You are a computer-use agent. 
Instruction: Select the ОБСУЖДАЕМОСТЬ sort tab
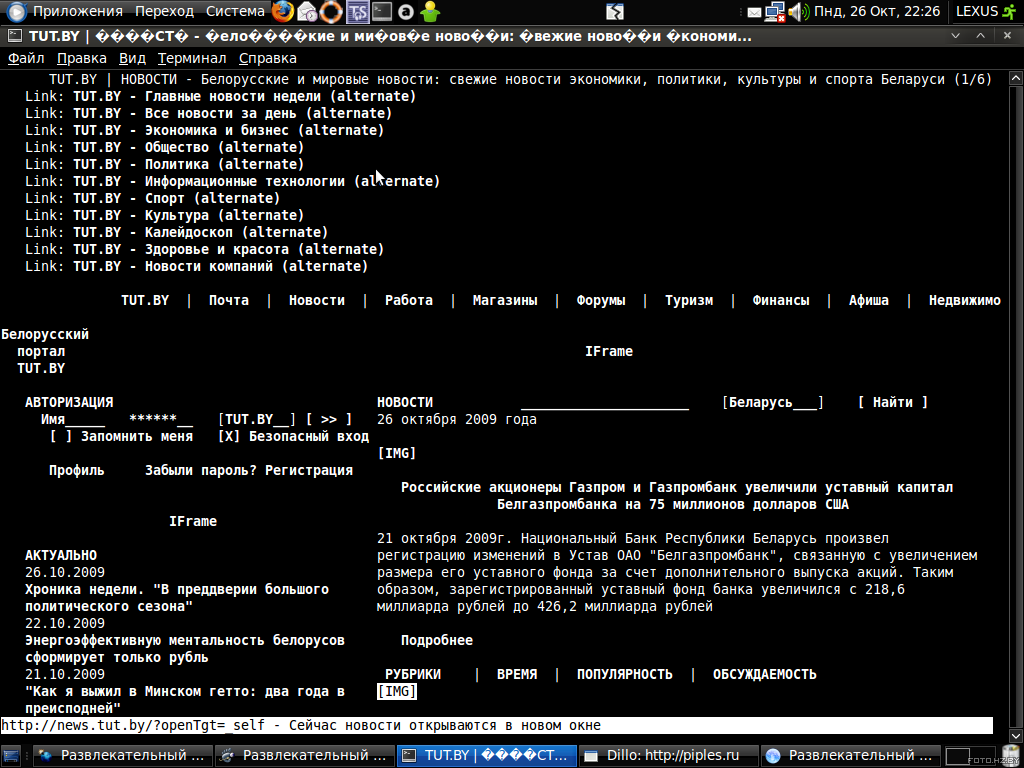765,674
